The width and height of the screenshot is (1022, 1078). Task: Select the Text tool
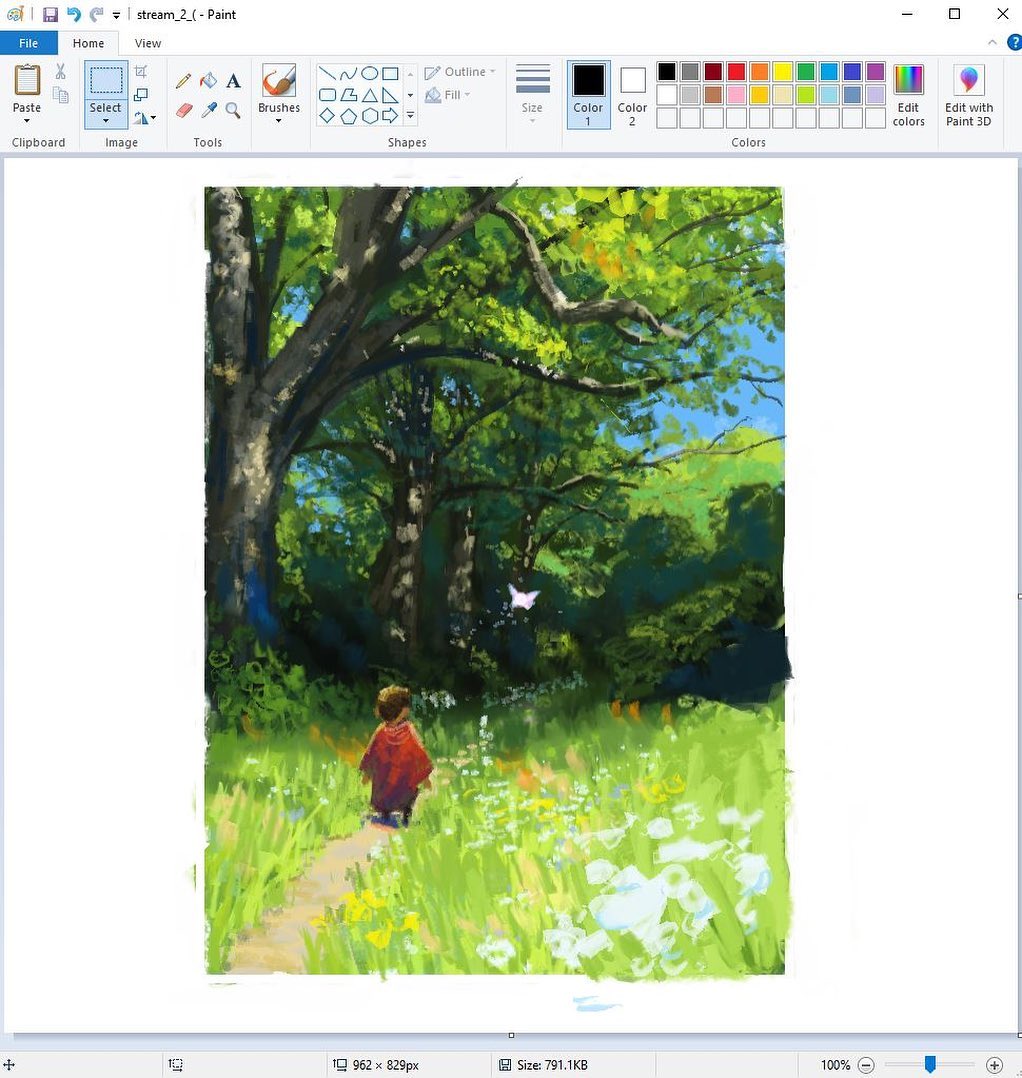click(233, 81)
